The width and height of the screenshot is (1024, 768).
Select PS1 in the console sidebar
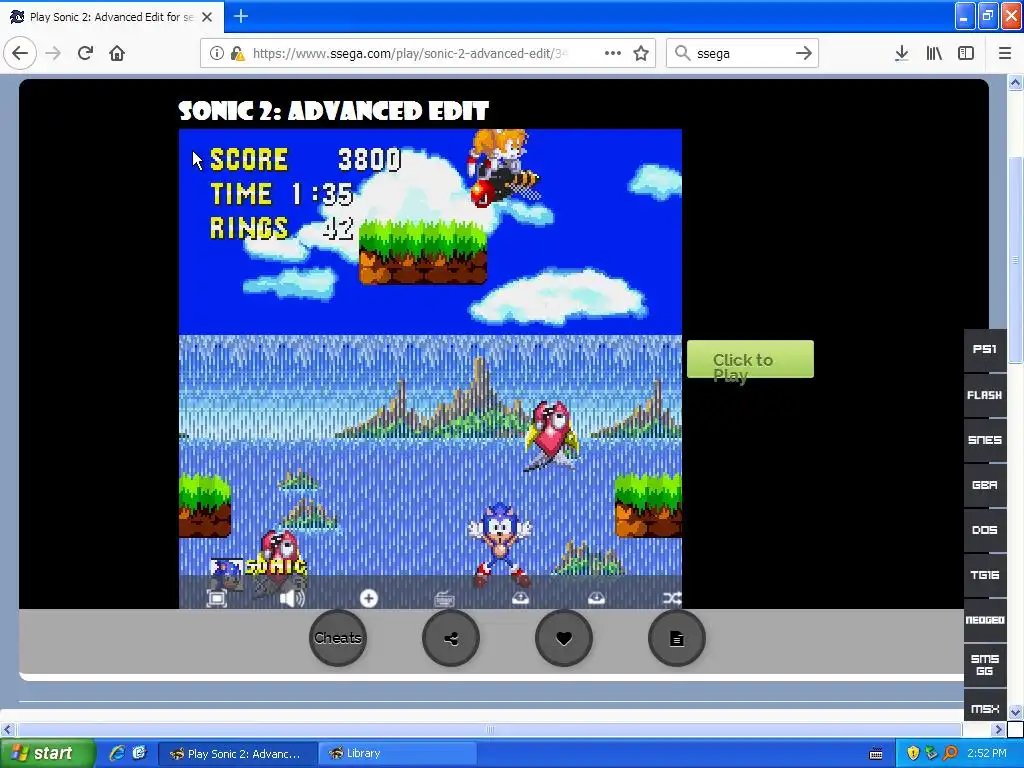[x=985, y=349]
